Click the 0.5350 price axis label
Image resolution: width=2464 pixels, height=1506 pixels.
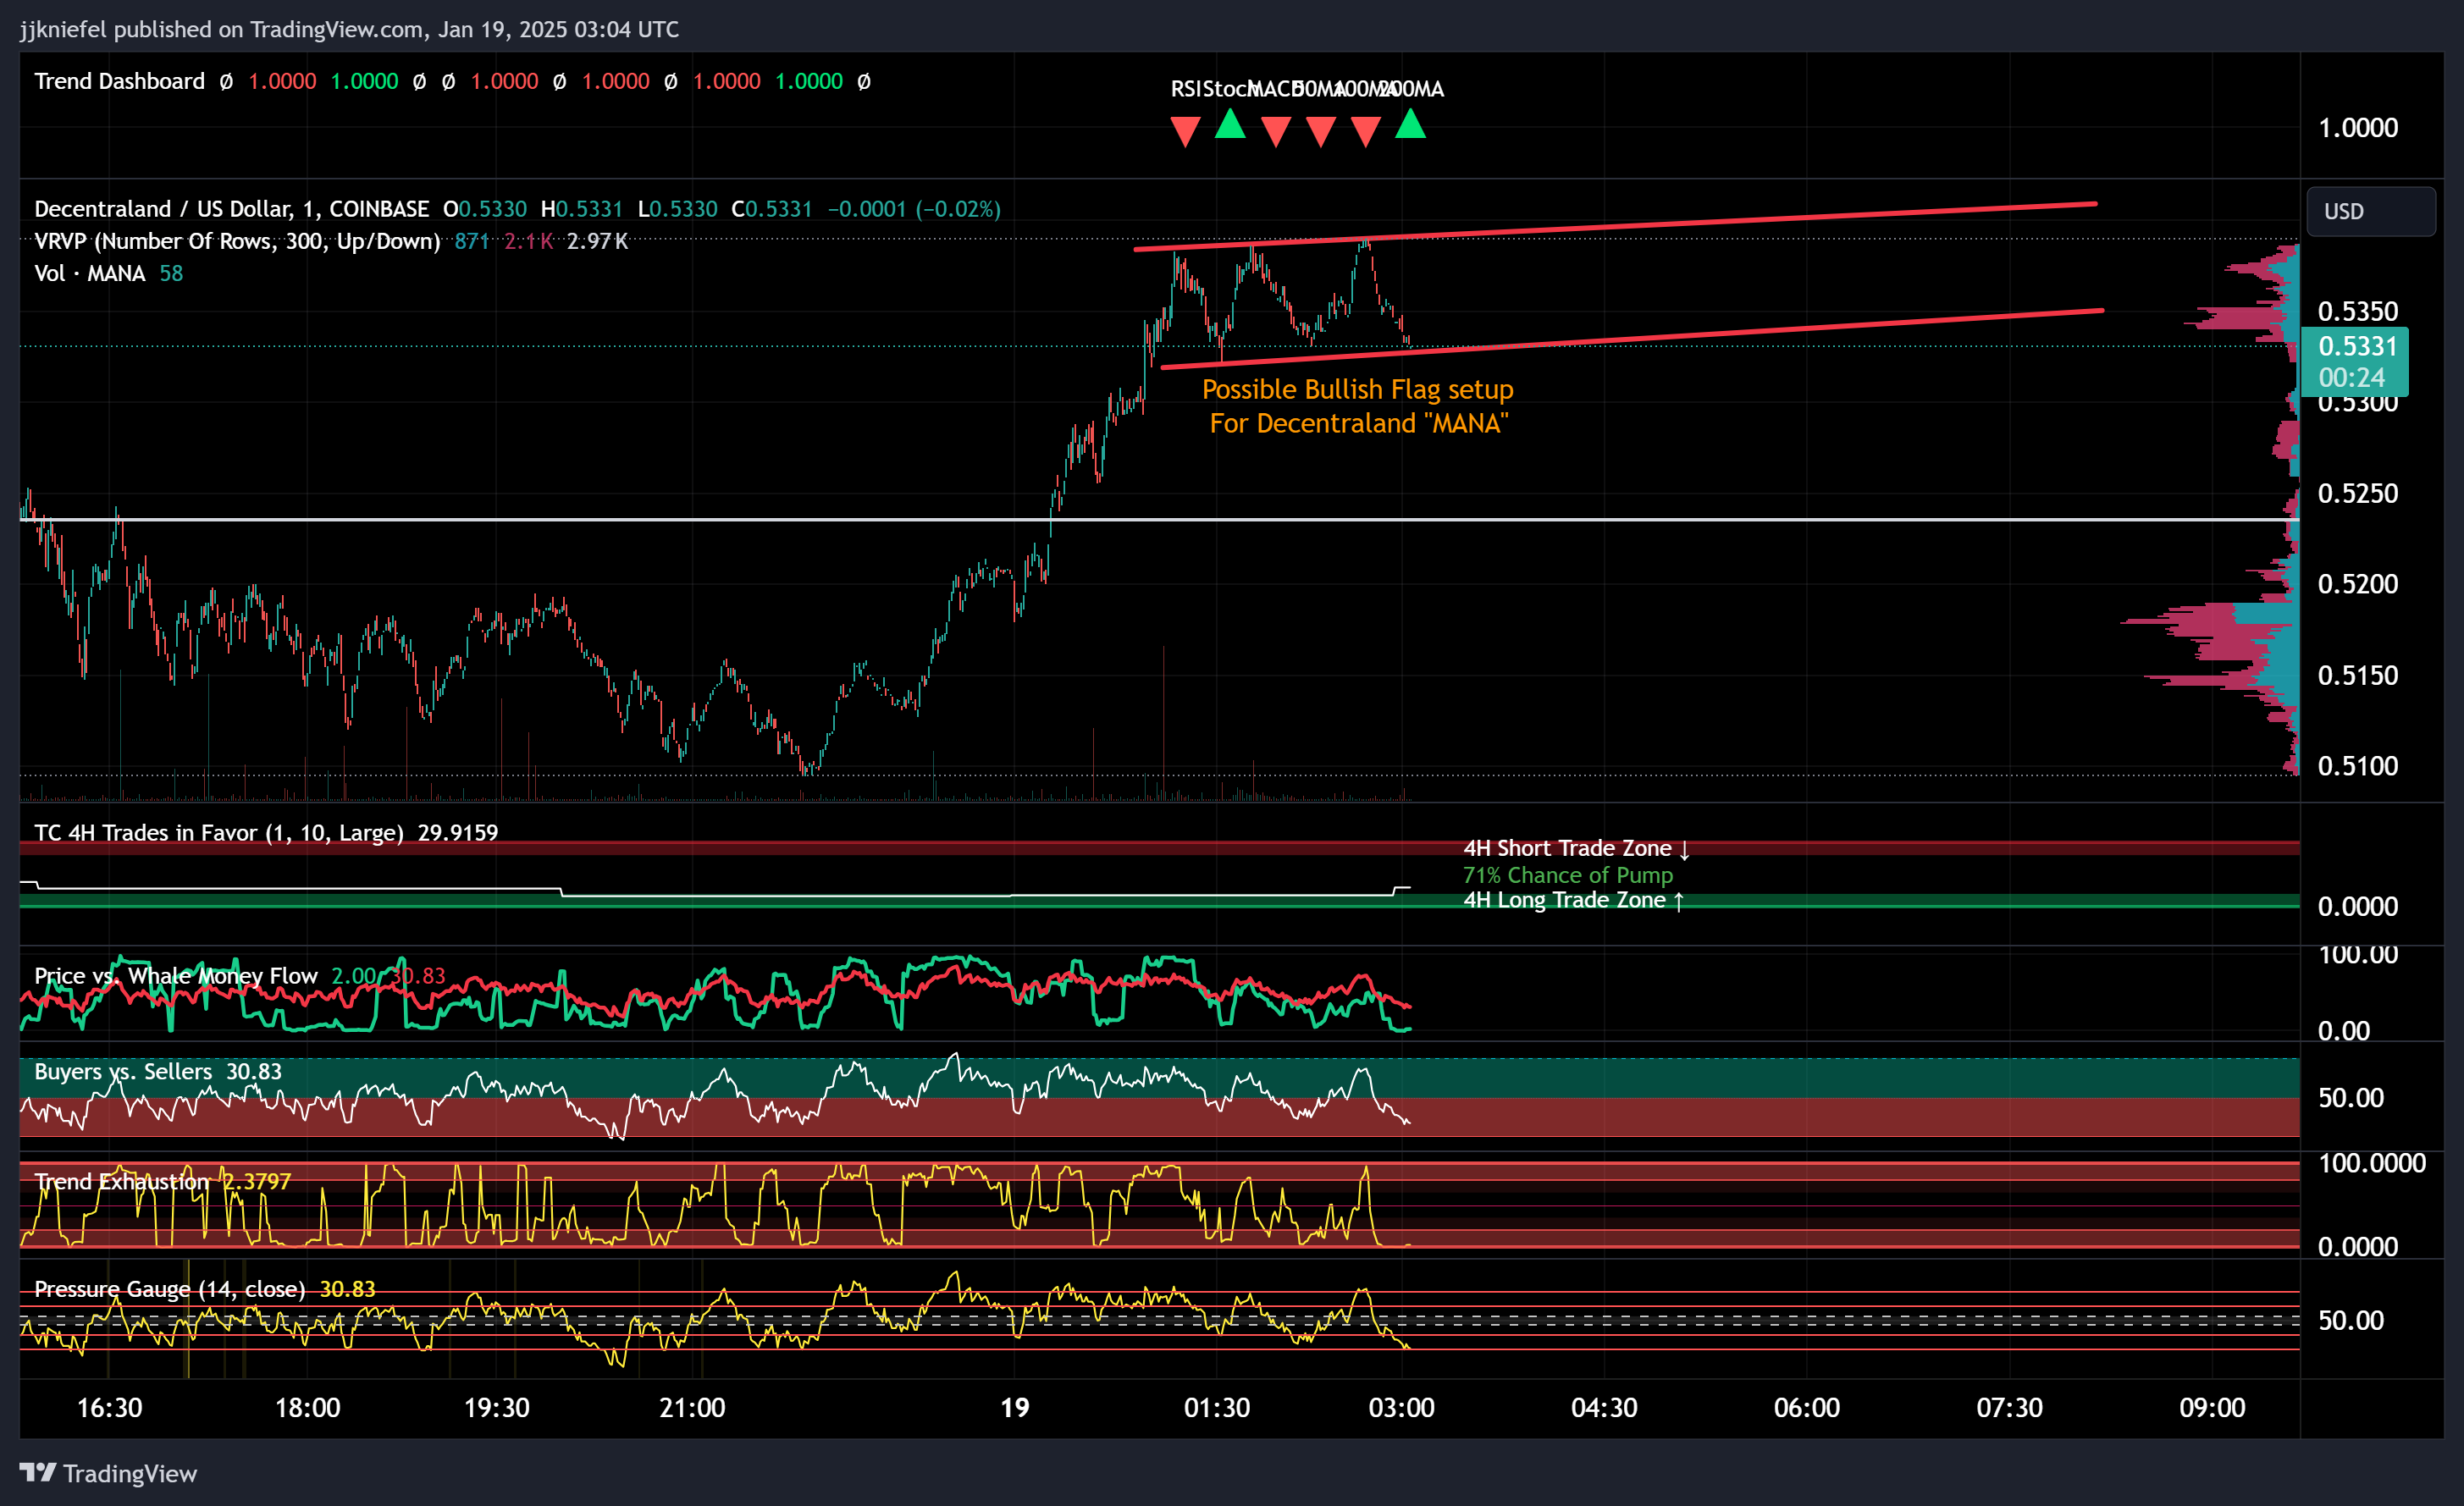coord(2357,311)
